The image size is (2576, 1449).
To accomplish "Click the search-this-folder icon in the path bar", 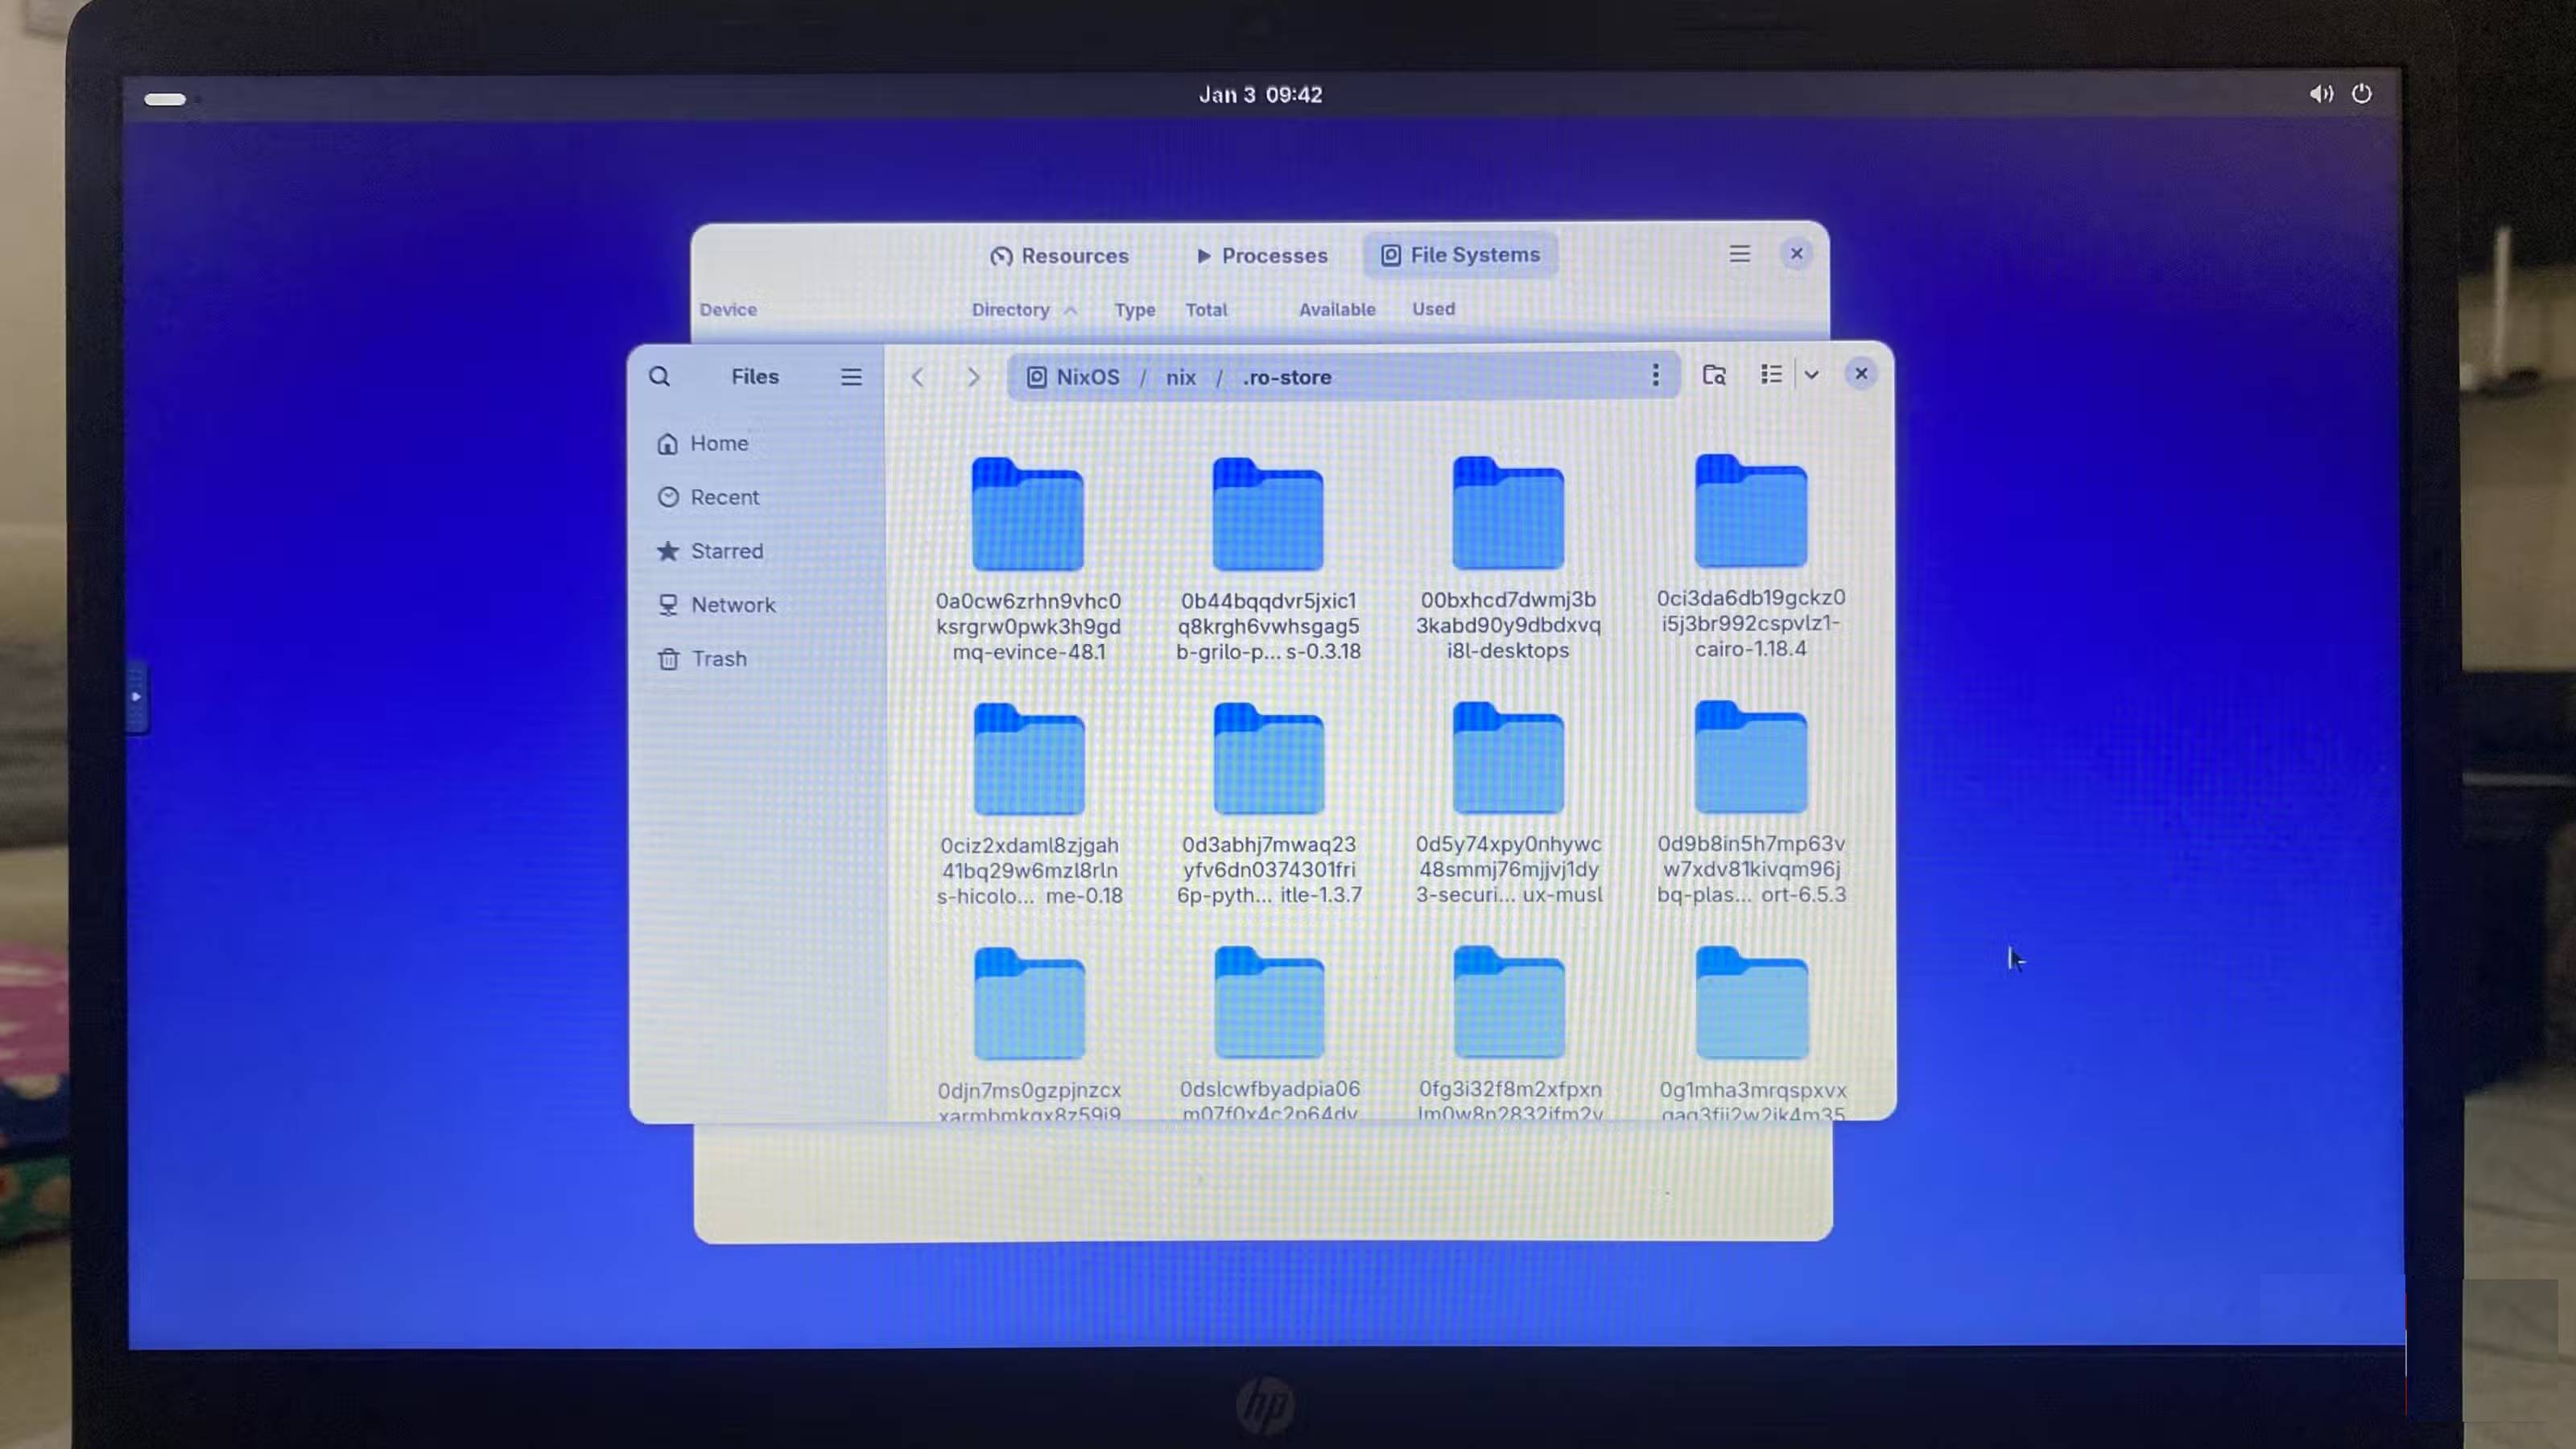I will point(1714,375).
